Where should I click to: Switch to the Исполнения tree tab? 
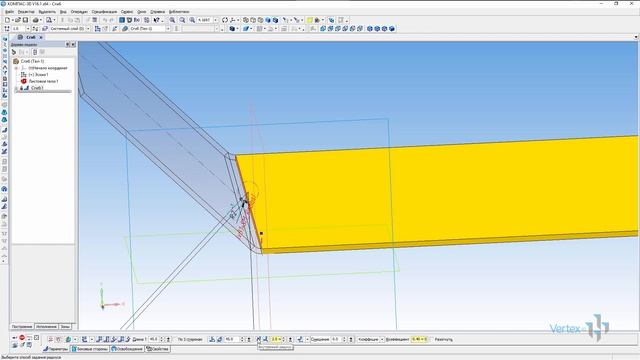point(46,327)
